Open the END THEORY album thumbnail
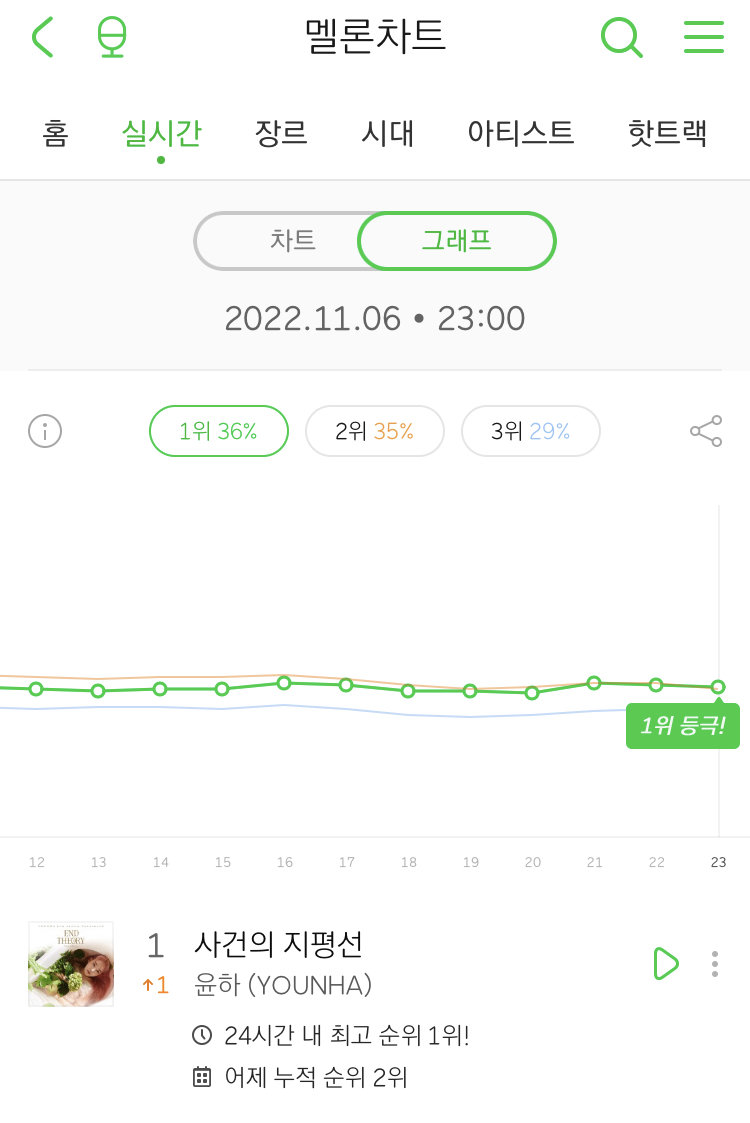The height and width of the screenshot is (1123, 750). [71, 964]
